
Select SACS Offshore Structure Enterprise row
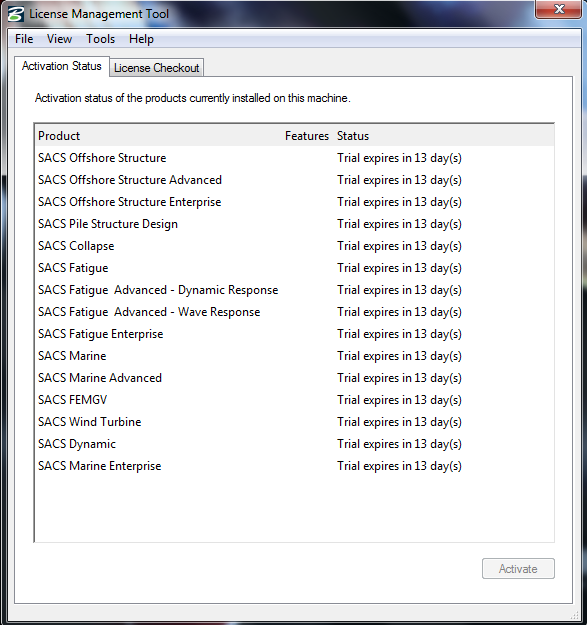(294, 202)
